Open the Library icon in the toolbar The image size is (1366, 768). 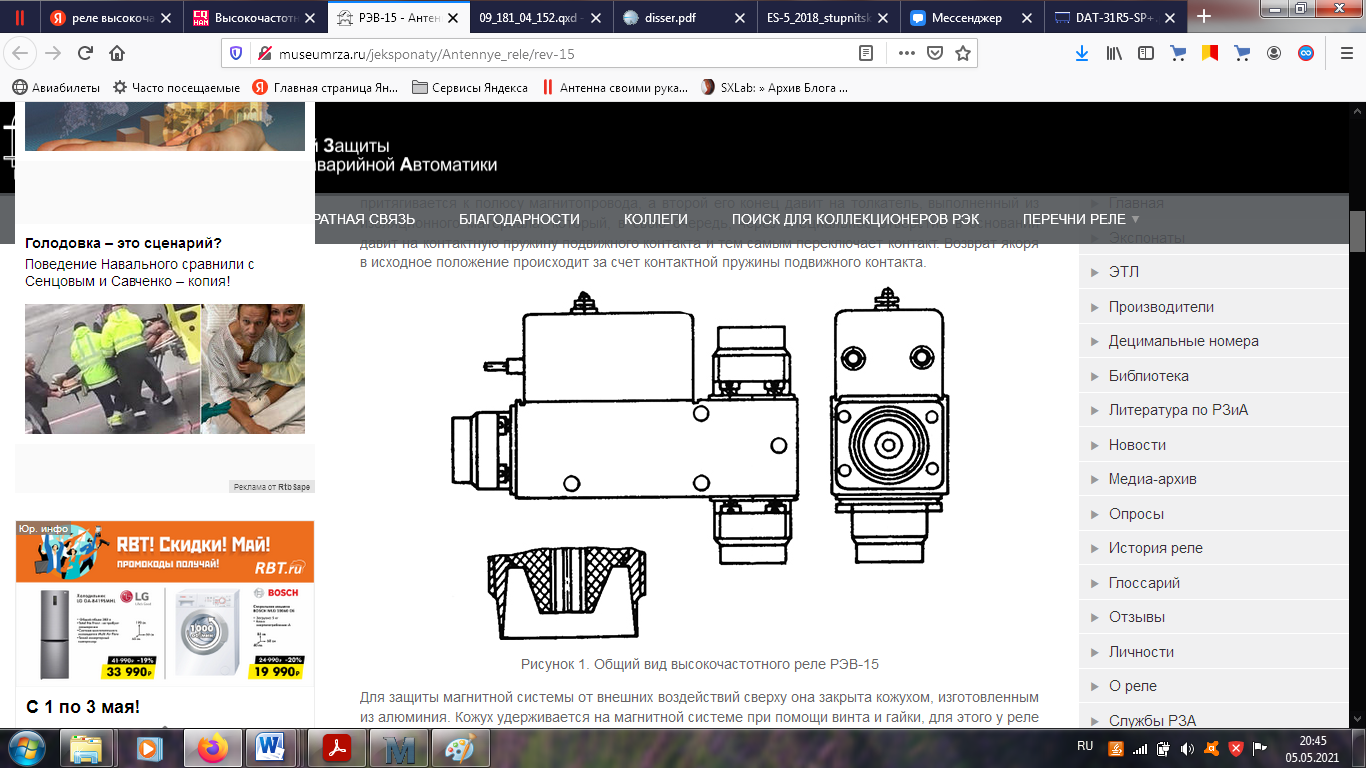point(1113,54)
